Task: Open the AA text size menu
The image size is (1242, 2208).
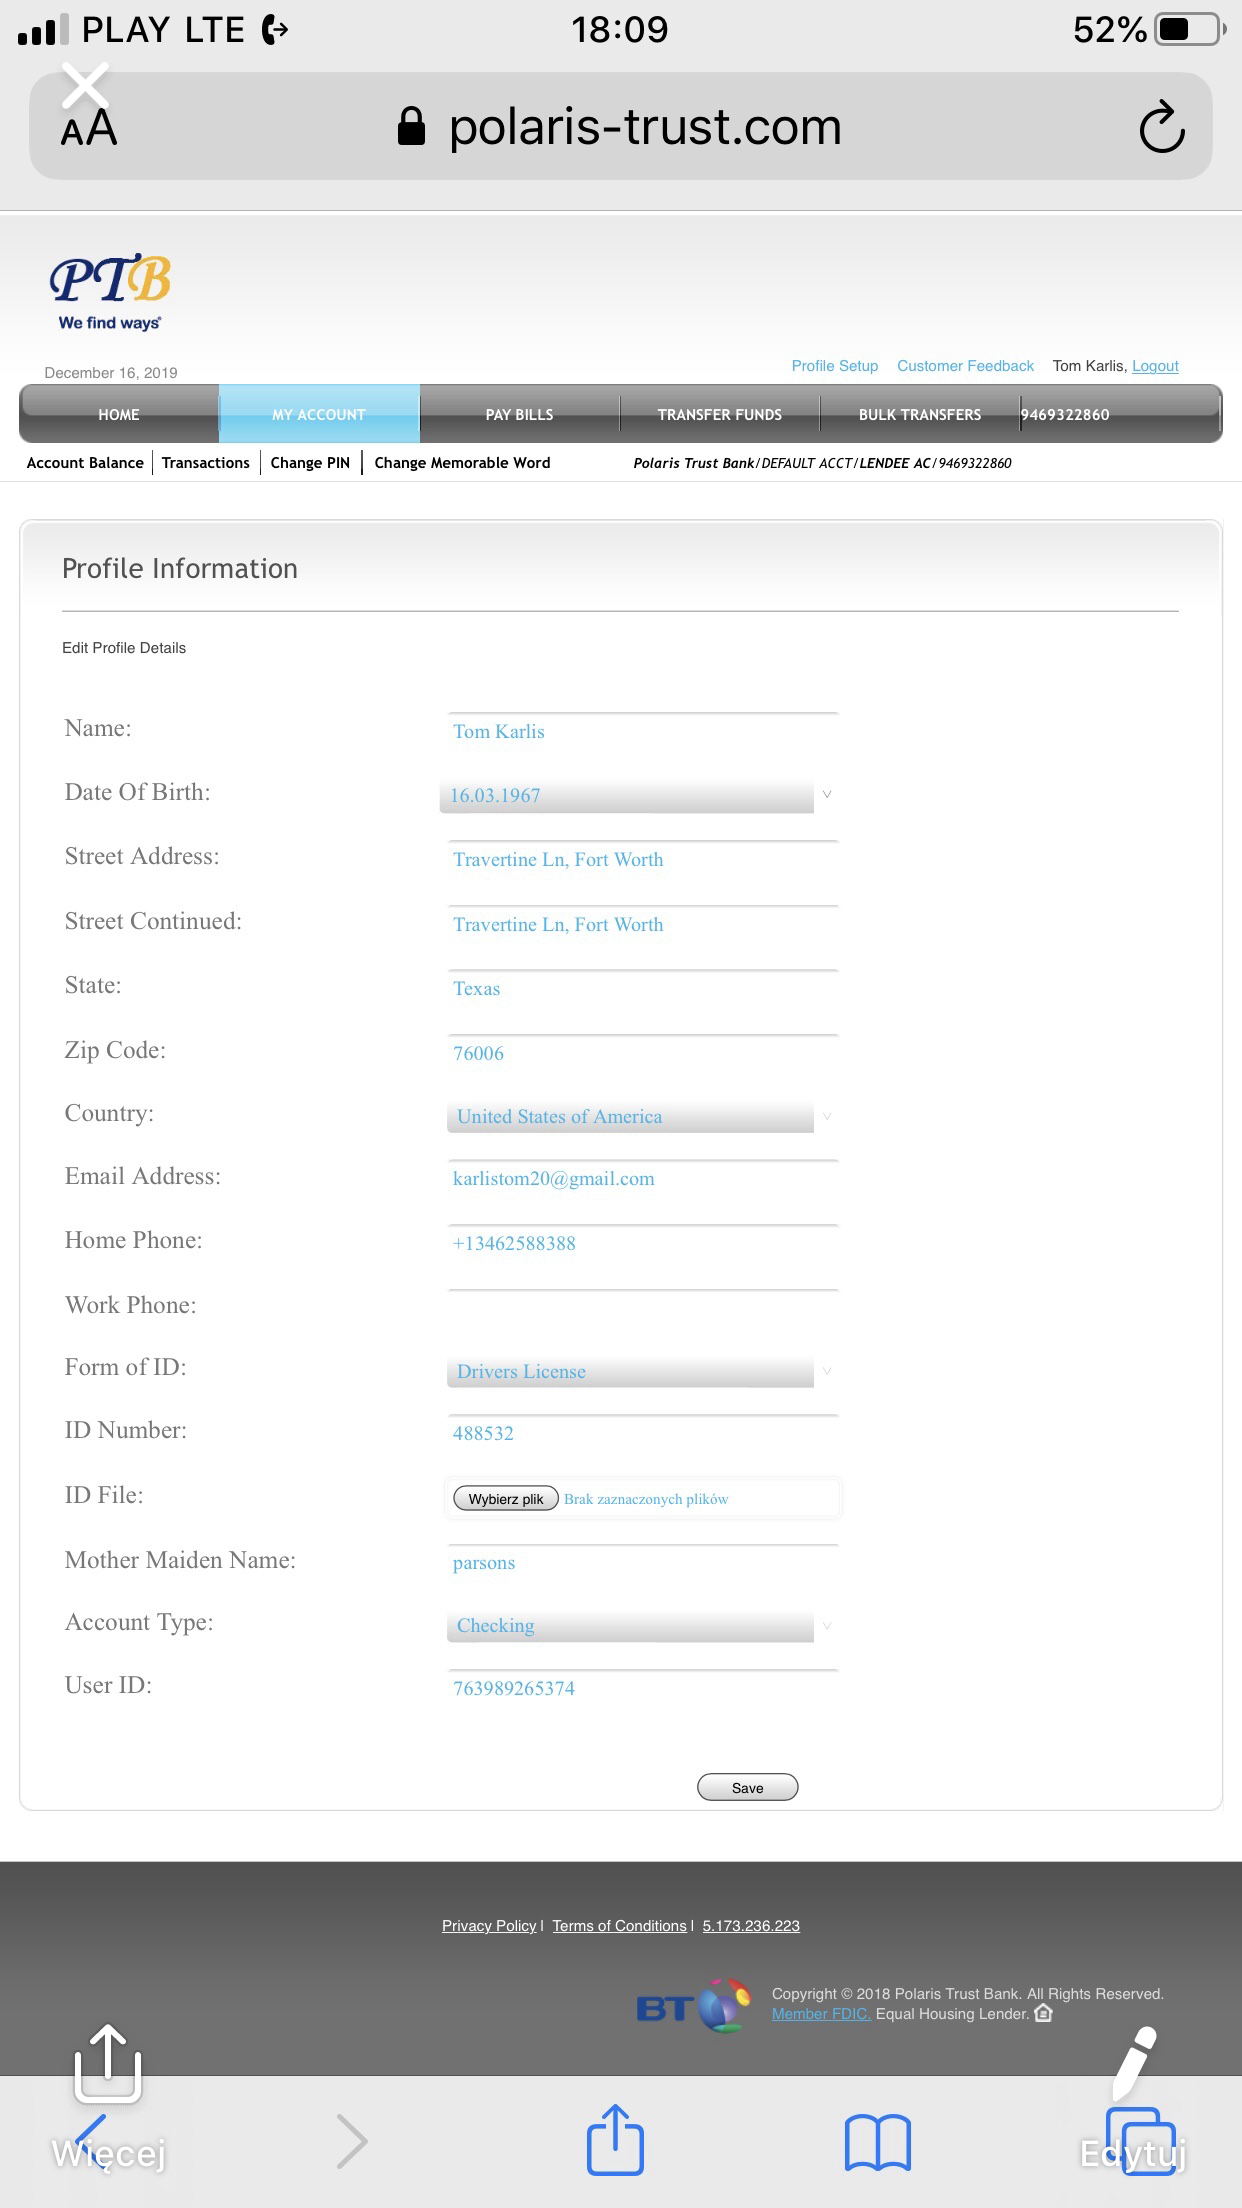Action: pyautogui.click(x=89, y=129)
